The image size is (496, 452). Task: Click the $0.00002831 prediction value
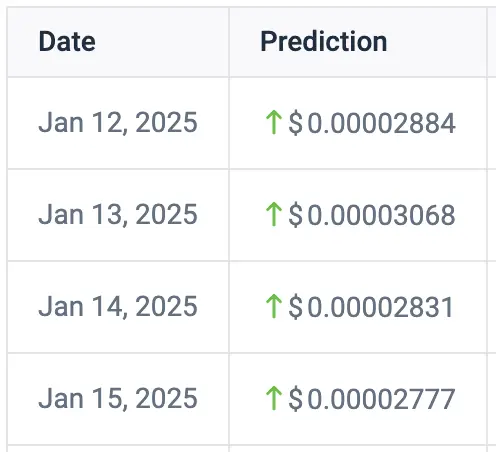coord(371,307)
